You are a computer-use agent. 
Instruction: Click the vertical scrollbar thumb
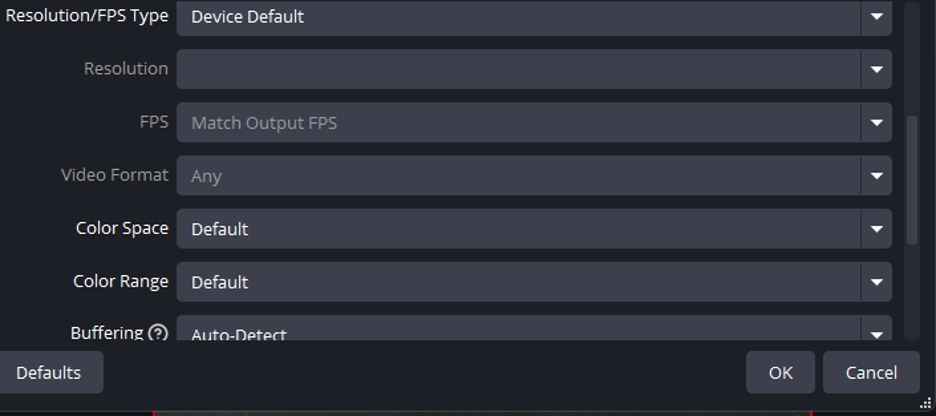point(911,180)
